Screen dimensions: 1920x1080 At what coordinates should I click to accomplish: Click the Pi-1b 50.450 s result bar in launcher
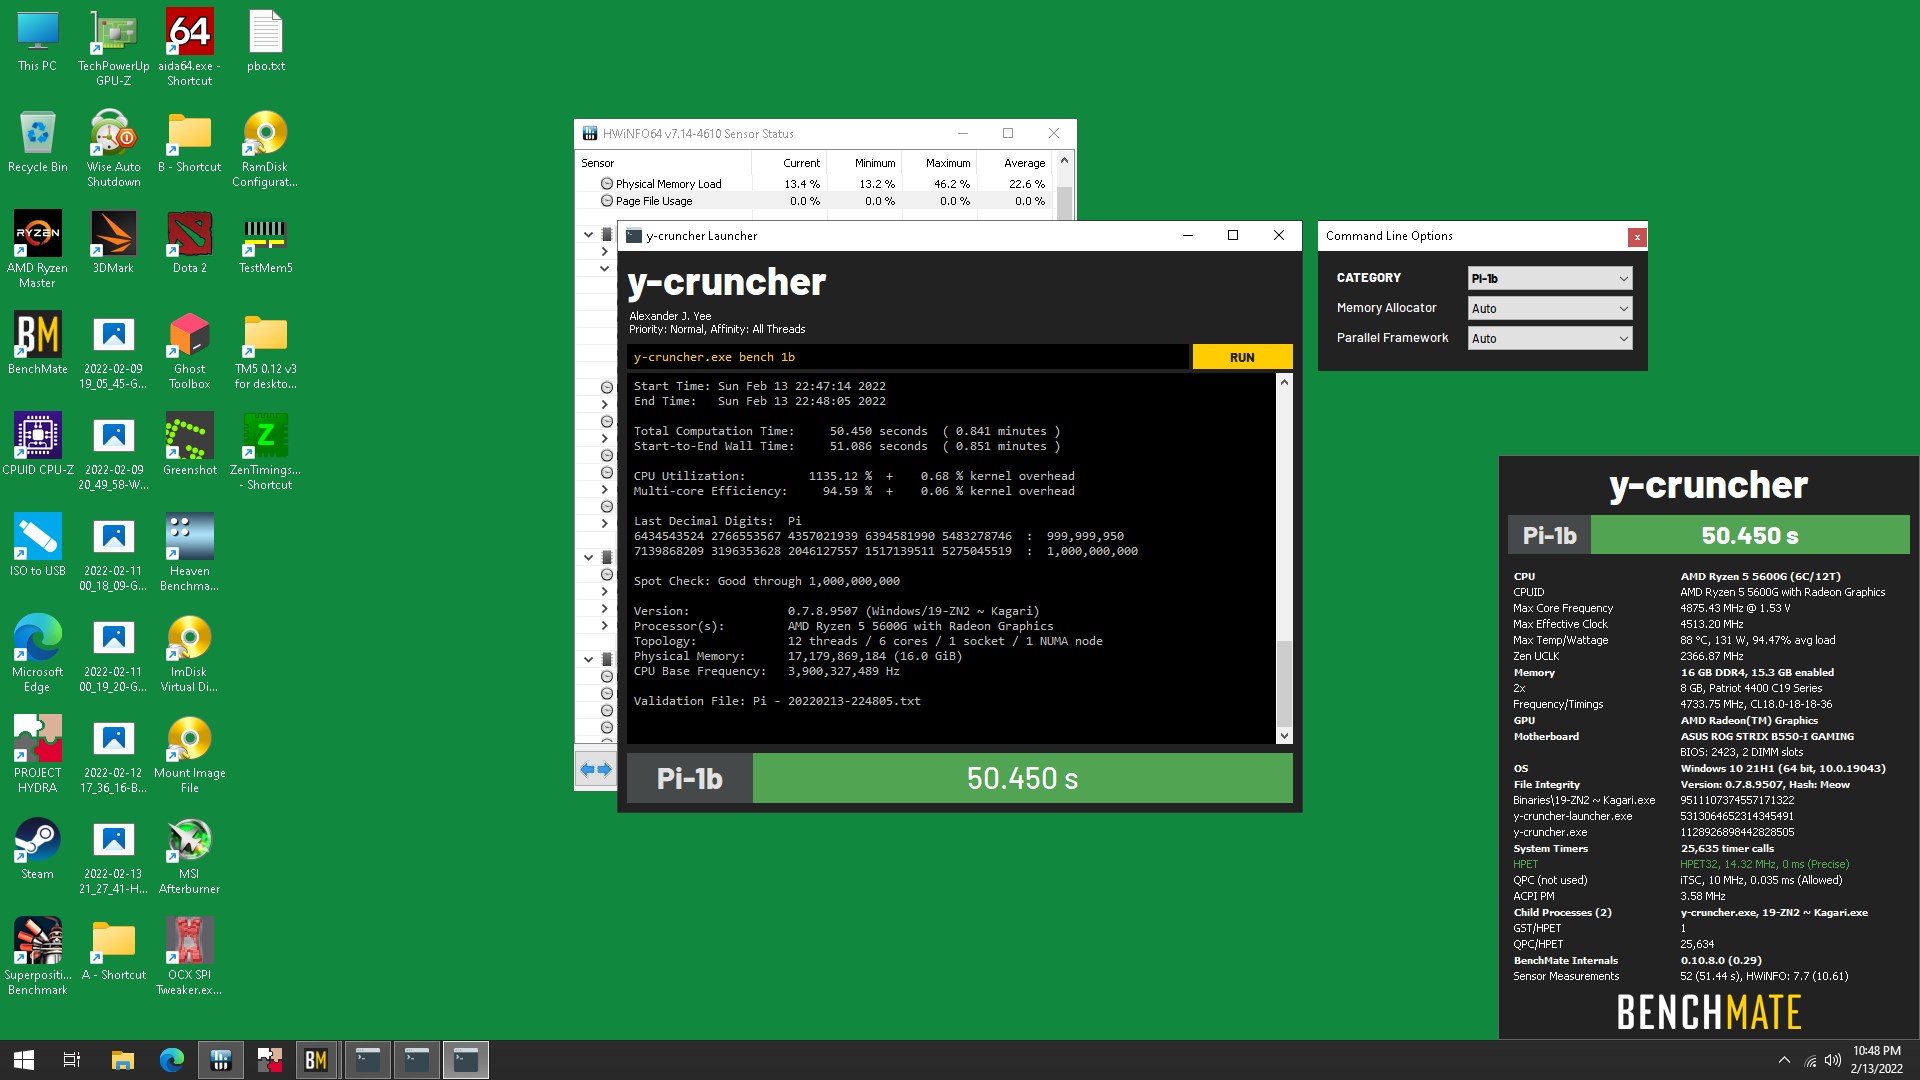point(959,778)
